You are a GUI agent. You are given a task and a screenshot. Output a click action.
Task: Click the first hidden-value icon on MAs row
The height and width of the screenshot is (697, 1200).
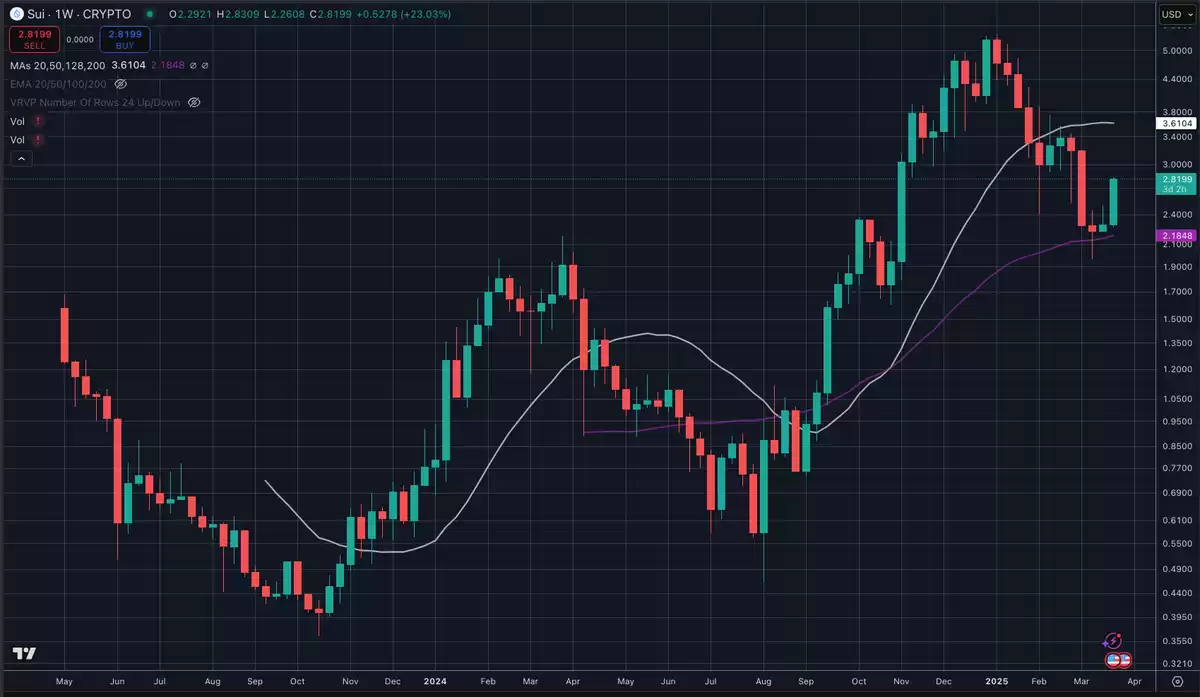191,65
